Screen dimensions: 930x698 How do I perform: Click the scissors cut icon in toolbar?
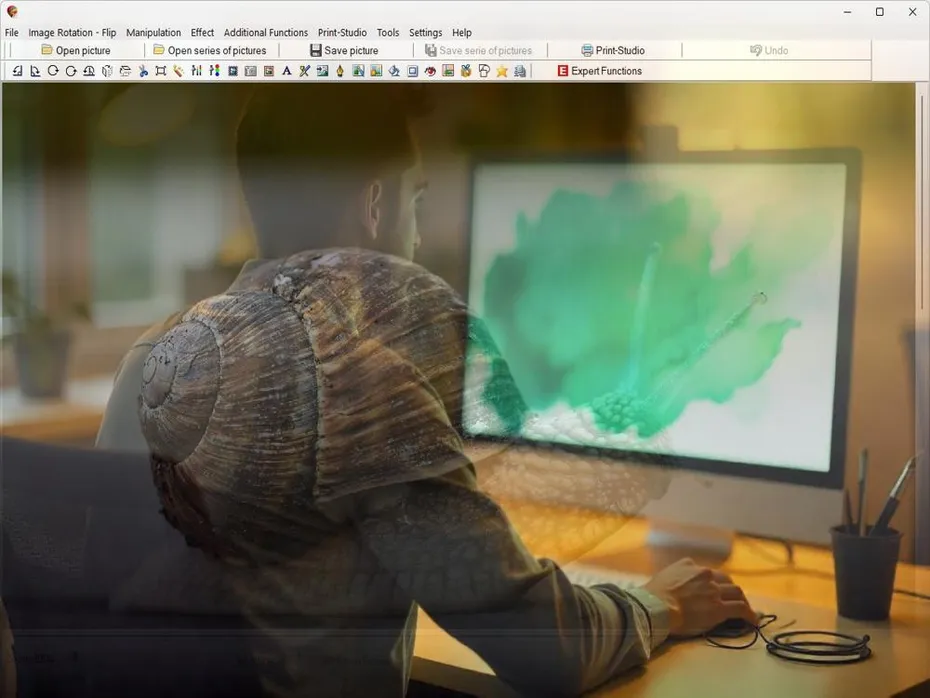[x=143, y=71]
